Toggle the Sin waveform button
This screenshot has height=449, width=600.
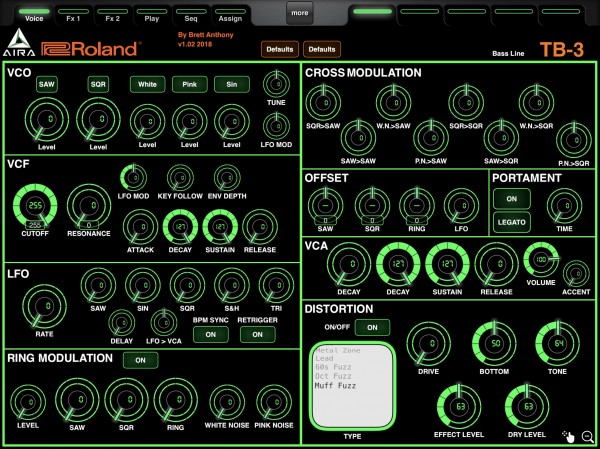coord(232,84)
